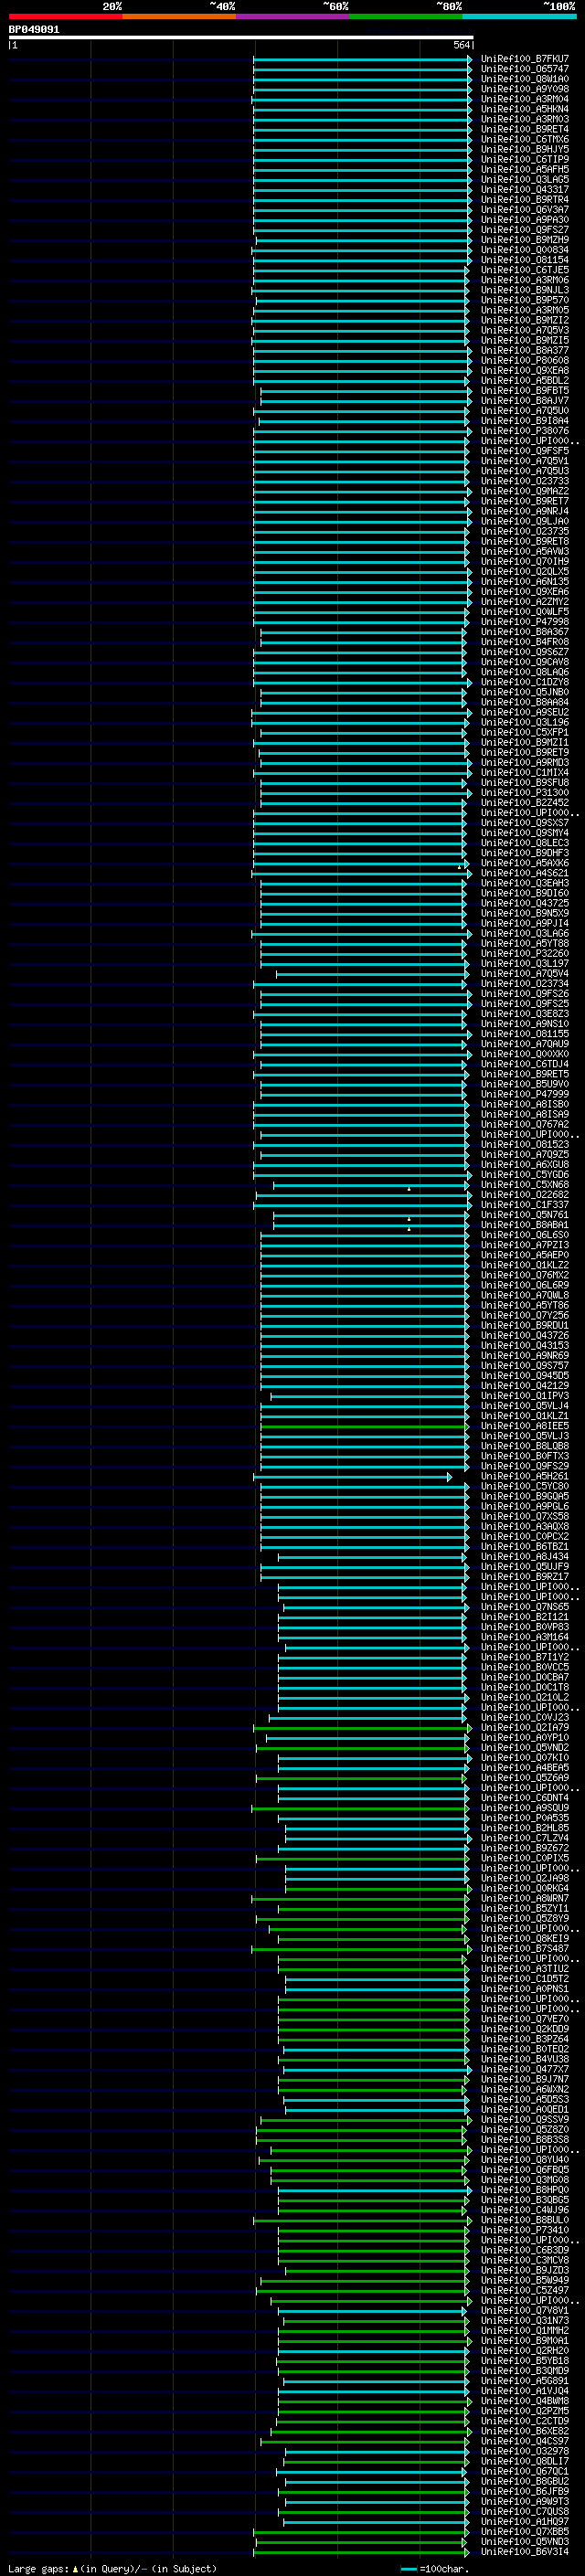
Task: Choose the UniRef100_Q7V8V1 entry
Action: pyautogui.click(x=524, y=2311)
